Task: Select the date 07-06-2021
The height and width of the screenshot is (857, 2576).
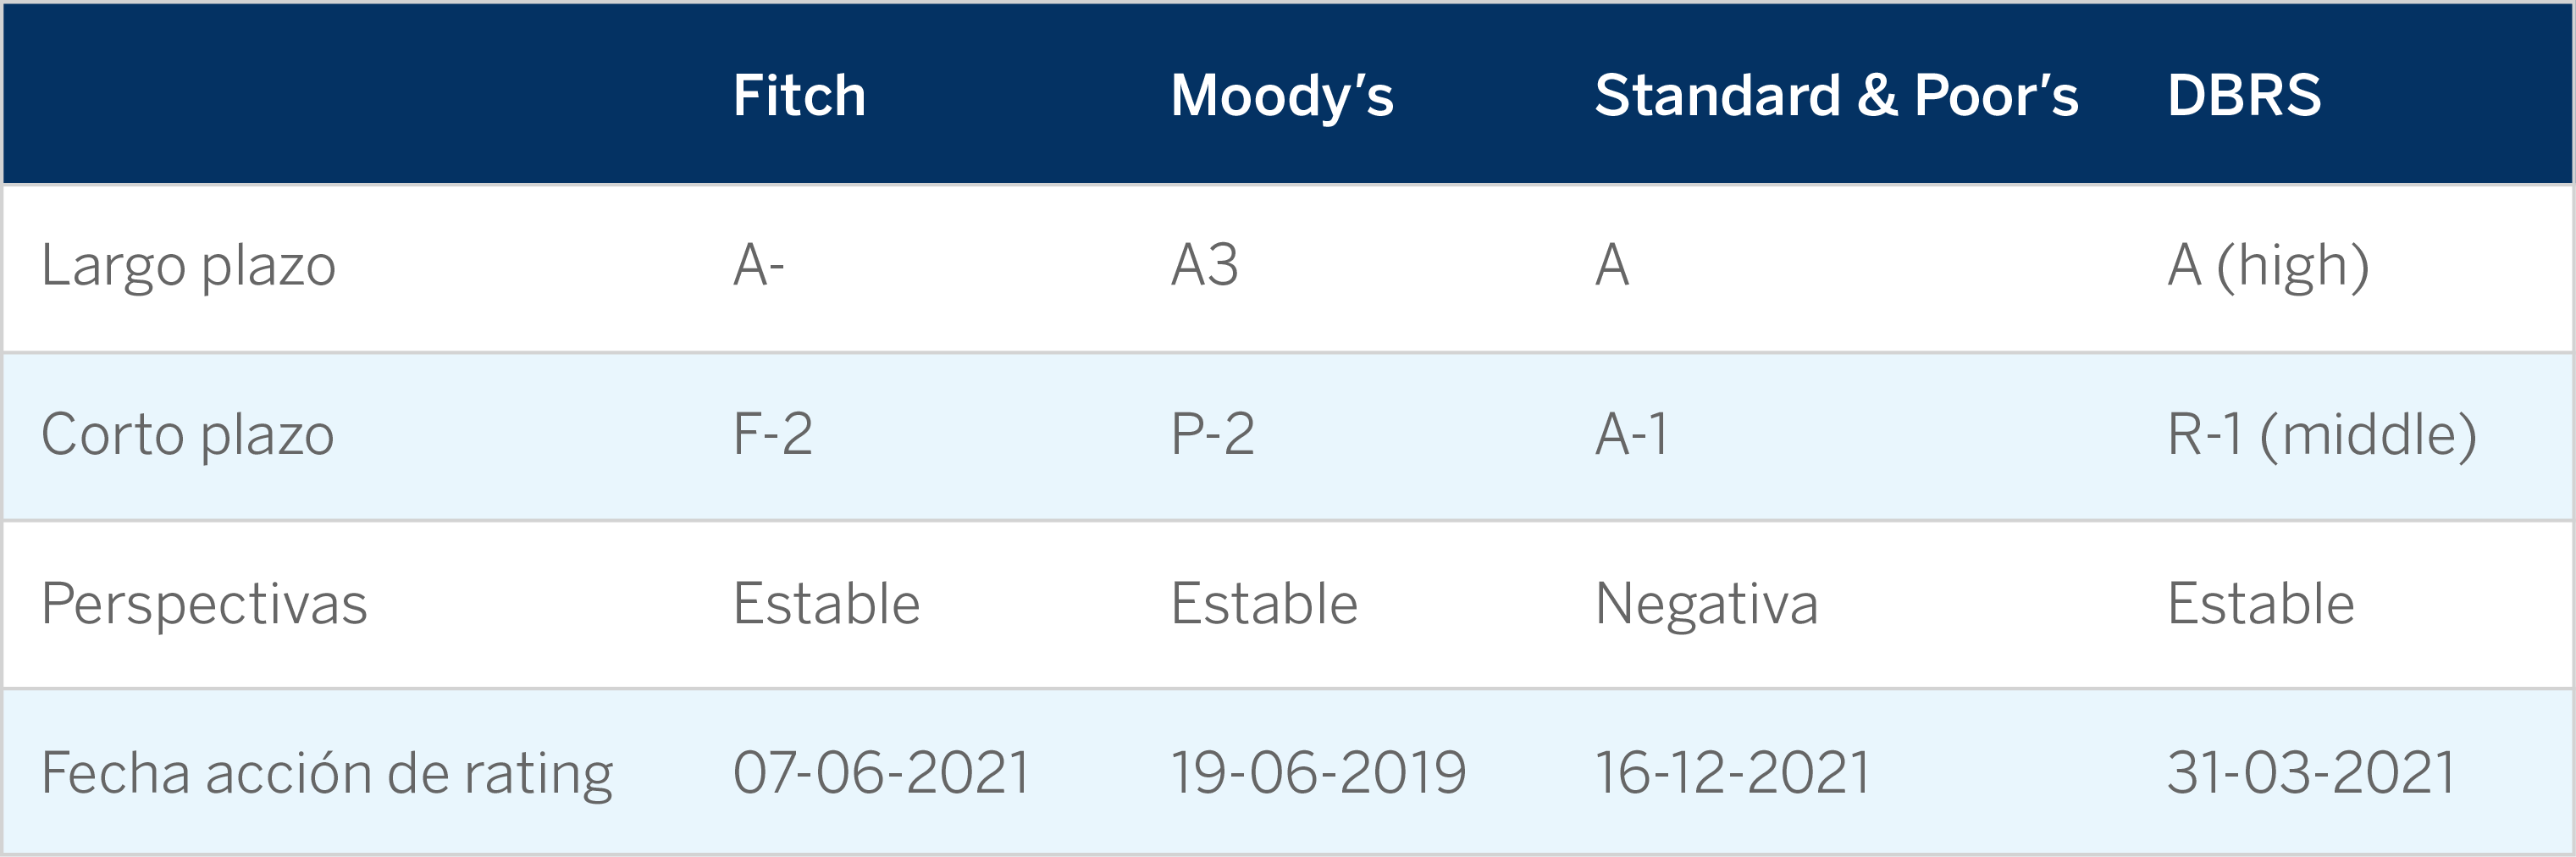Action: (x=881, y=773)
